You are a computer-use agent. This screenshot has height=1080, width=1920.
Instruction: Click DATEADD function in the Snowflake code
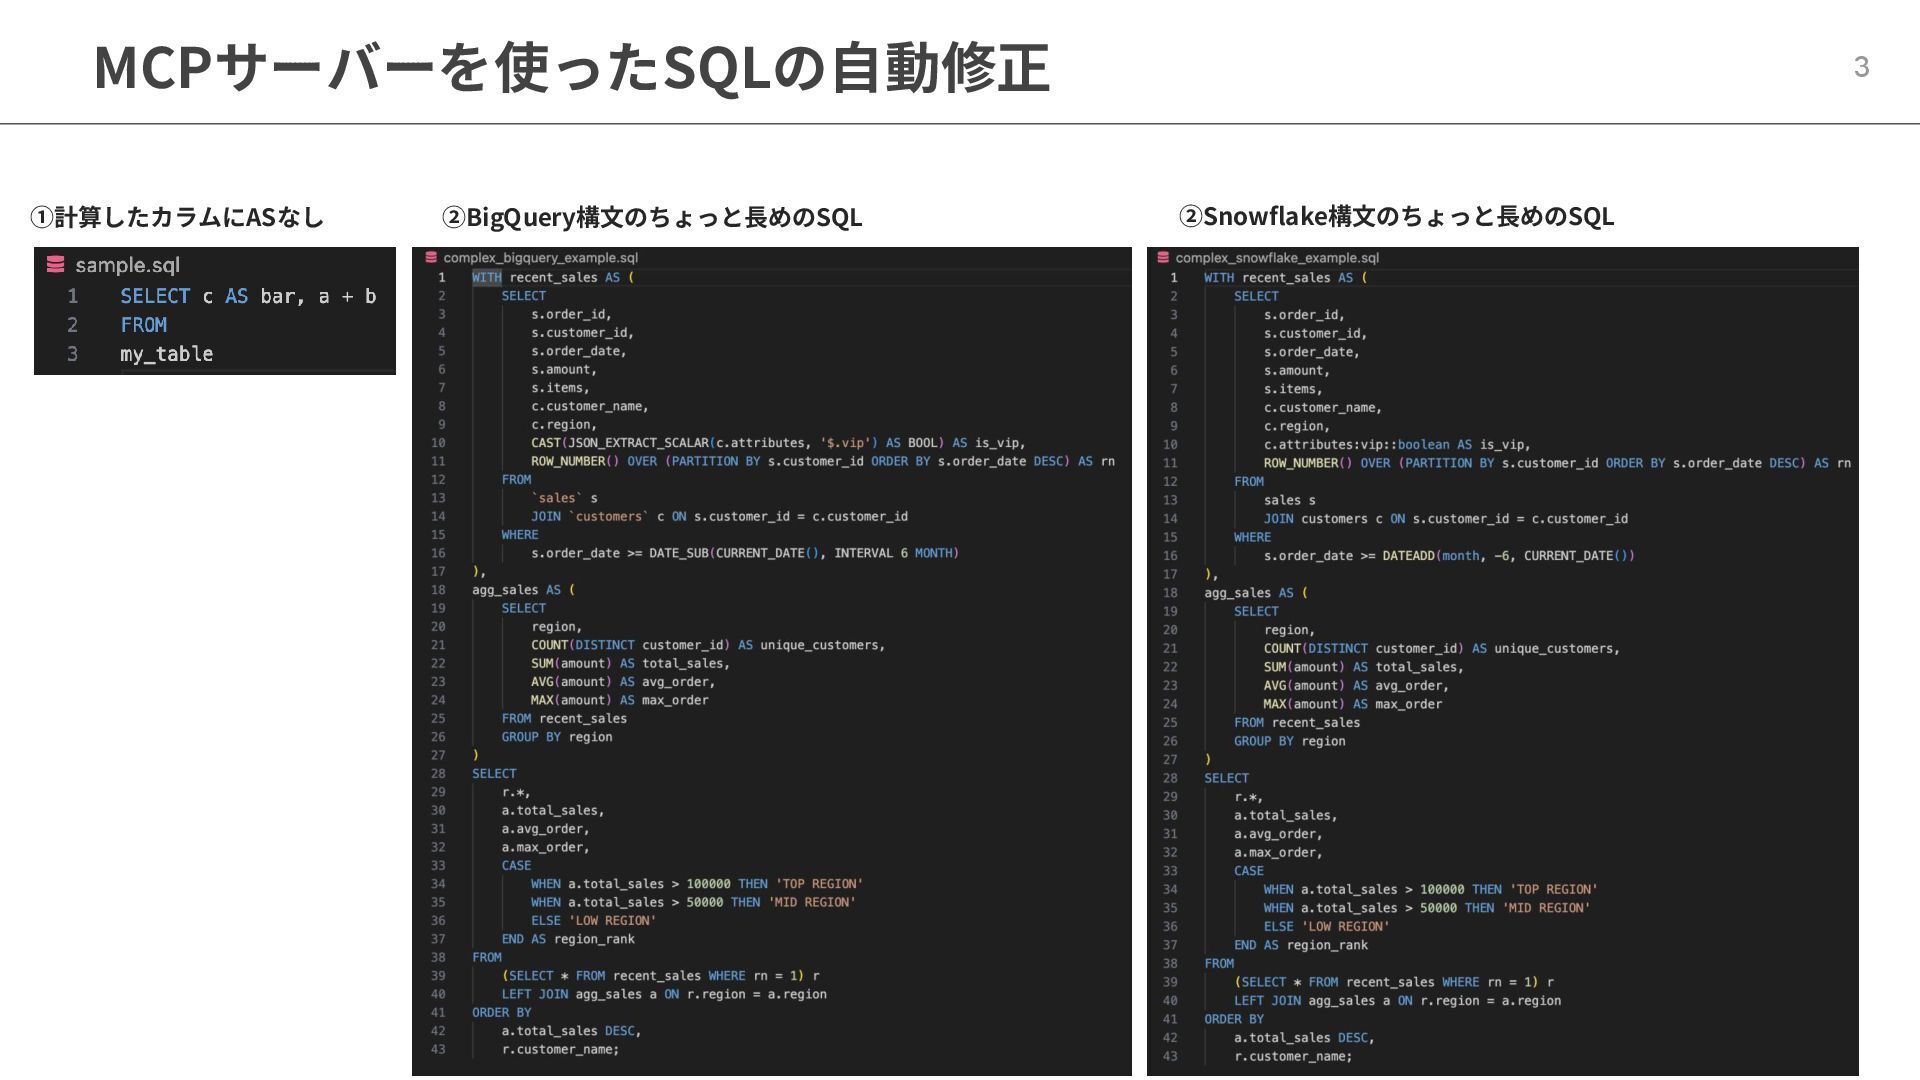pyautogui.click(x=1408, y=556)
